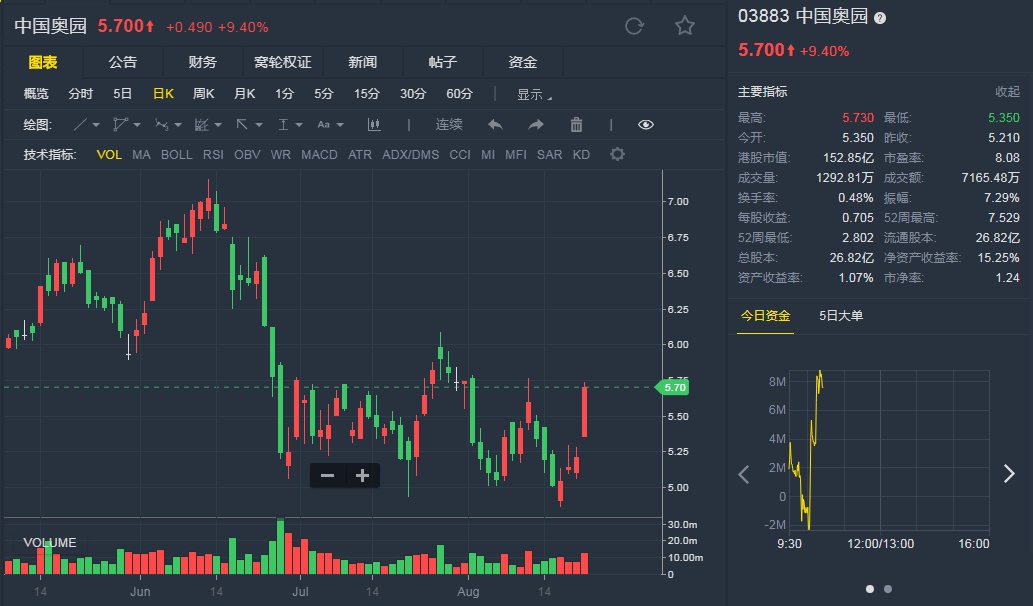Image resolution: width=1033 pixels, height=606 pixels.
Task: Select the line drawing tool
Action: pyautogui.click(x=80, y=124)
